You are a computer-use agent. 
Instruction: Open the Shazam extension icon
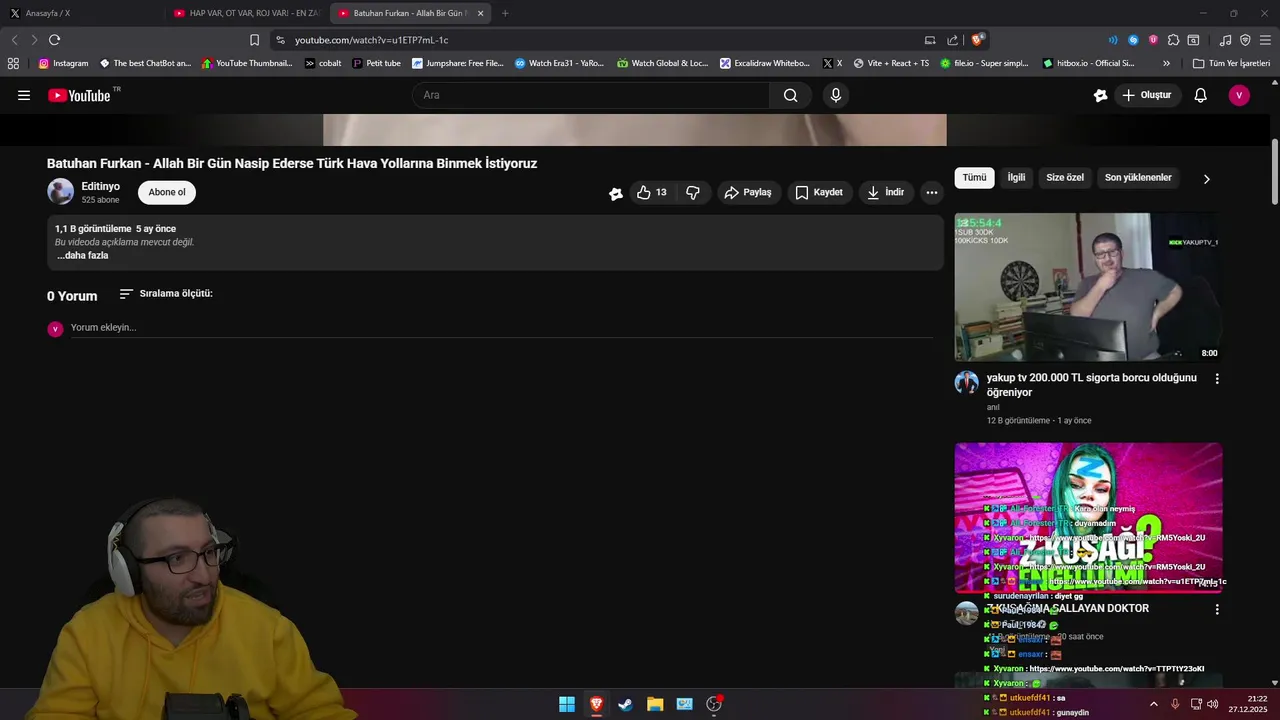1133,40
